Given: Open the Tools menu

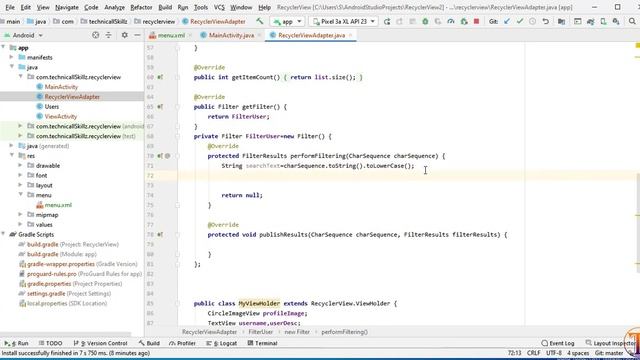Looking at the screenshot, I should click(x=201, y=7).
